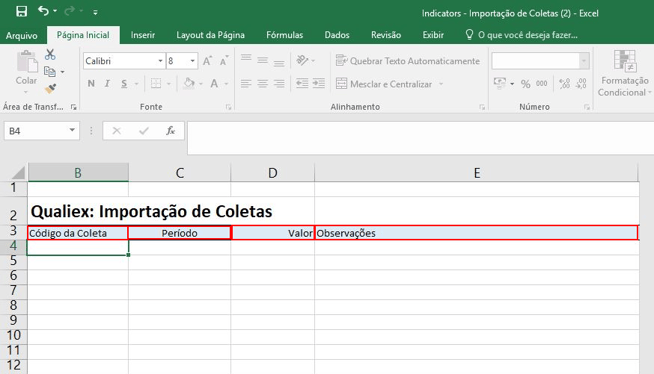
Task: Open the Arquivo menu
Action: click(22, 35)
